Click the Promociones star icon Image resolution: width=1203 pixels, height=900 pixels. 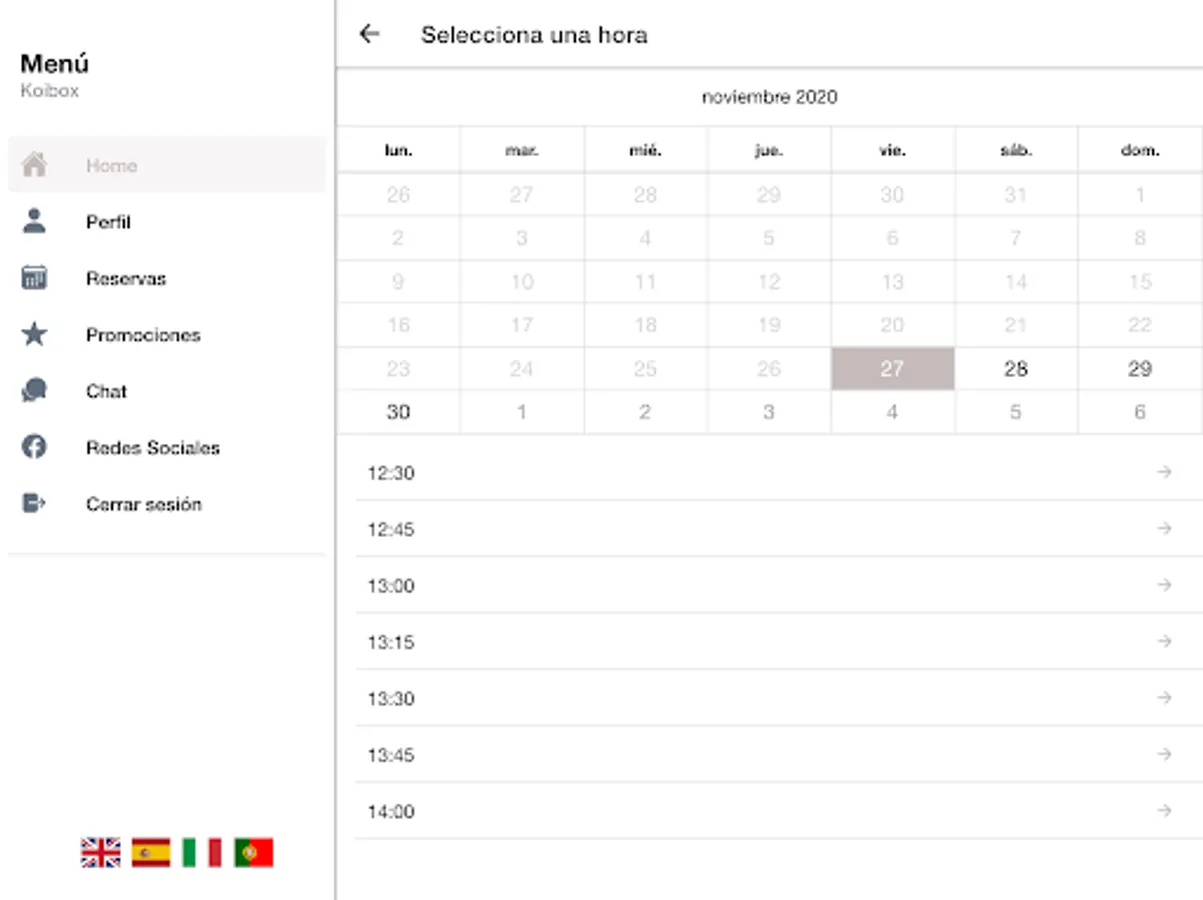(x=34, y=335)
